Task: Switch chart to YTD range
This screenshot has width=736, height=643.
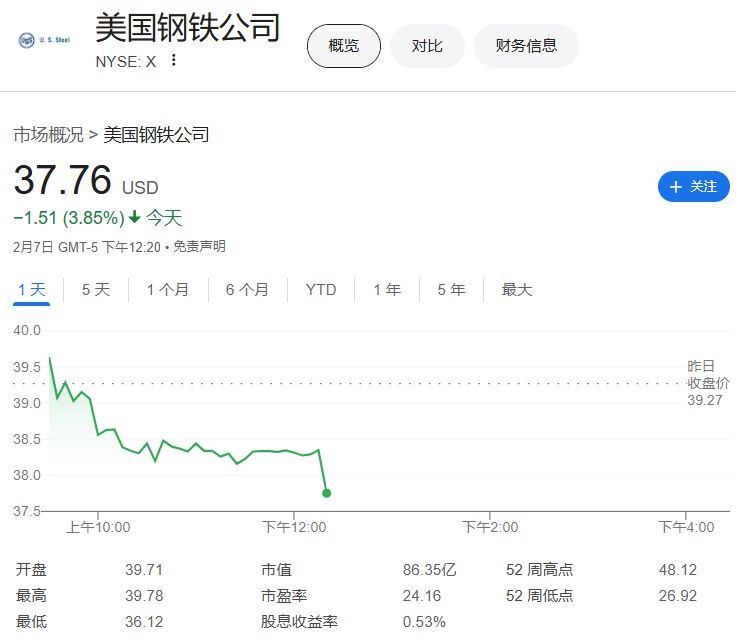Action: 321,290
